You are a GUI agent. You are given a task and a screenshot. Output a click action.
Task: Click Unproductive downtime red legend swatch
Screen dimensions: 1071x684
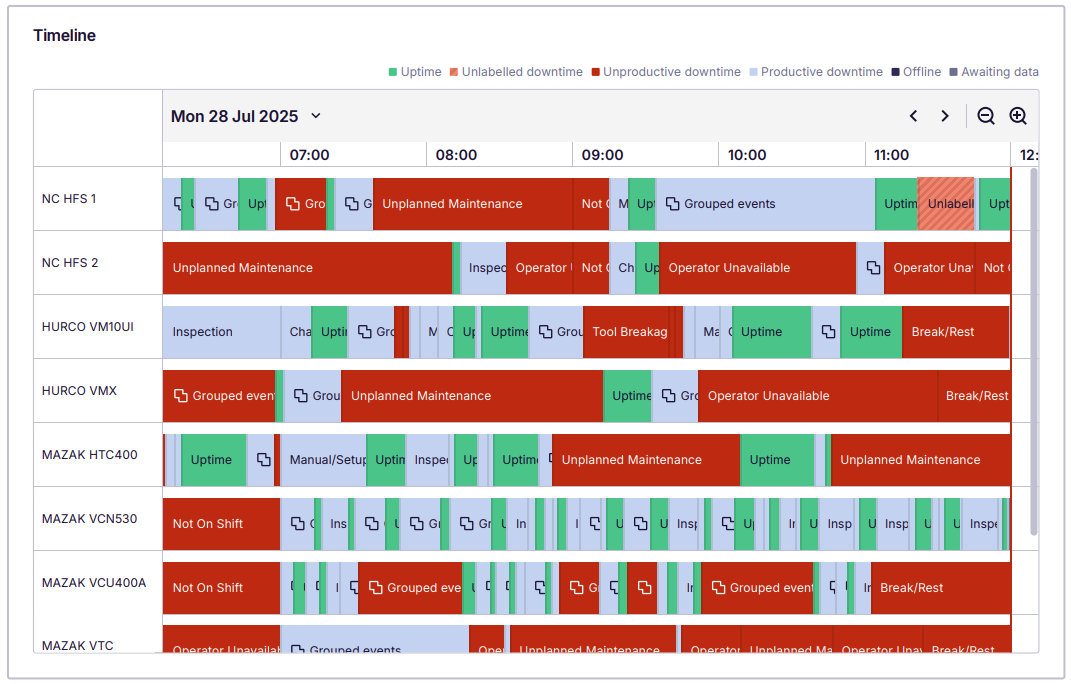(596, 72)
